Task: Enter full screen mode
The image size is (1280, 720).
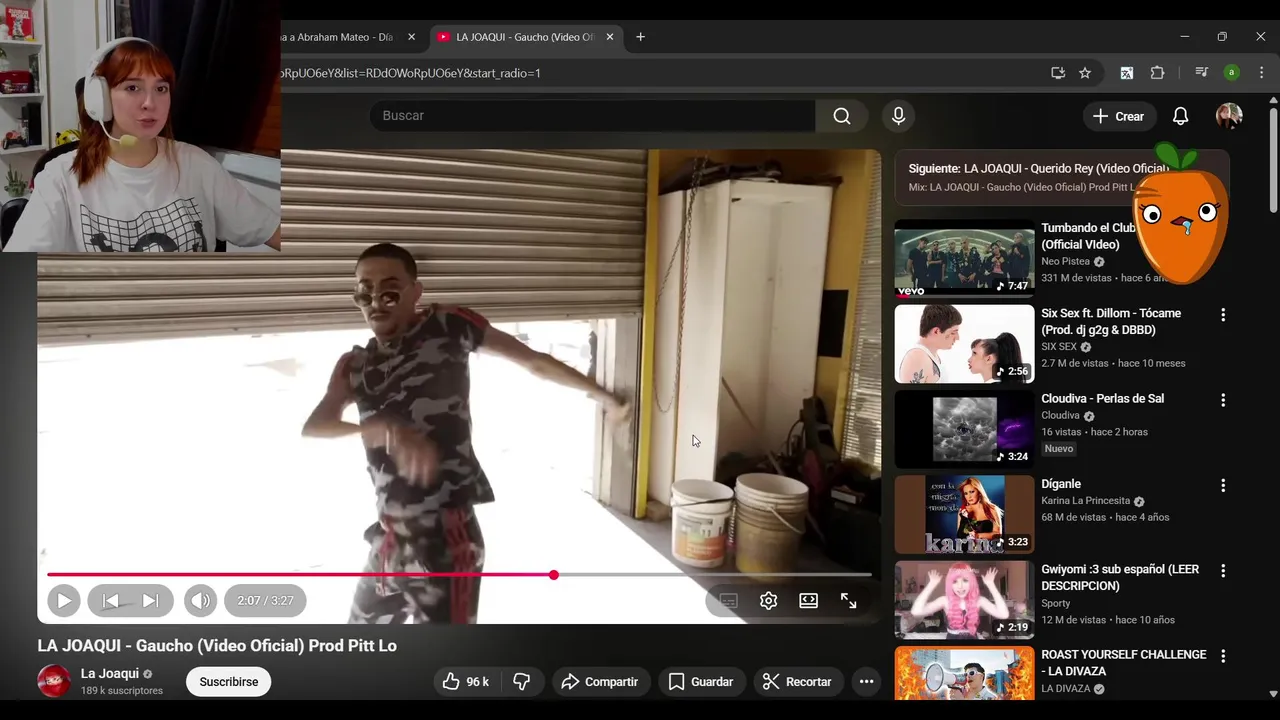Action: click(848, 601)
